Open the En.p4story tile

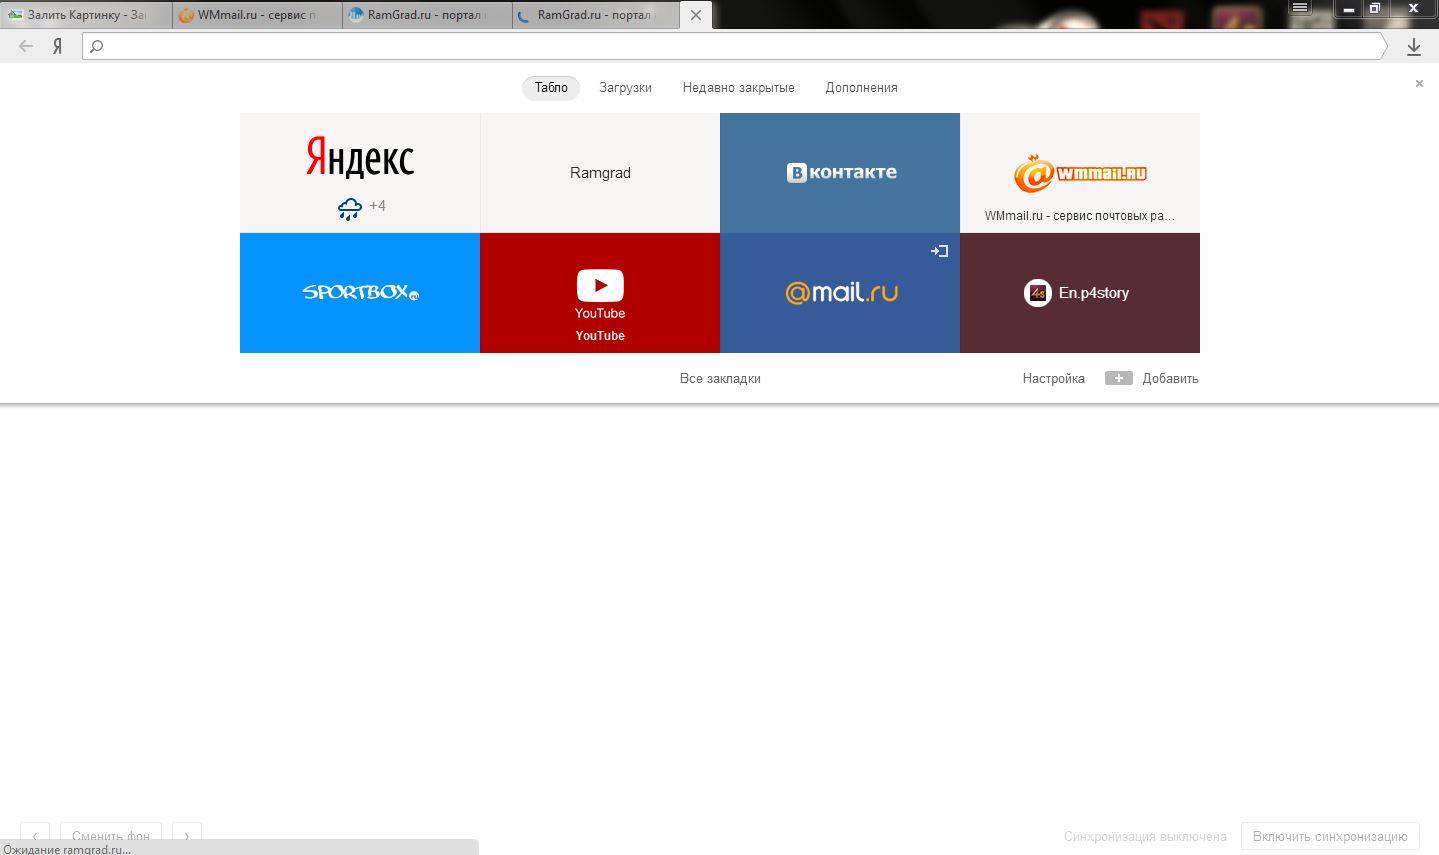point(1080,293)
